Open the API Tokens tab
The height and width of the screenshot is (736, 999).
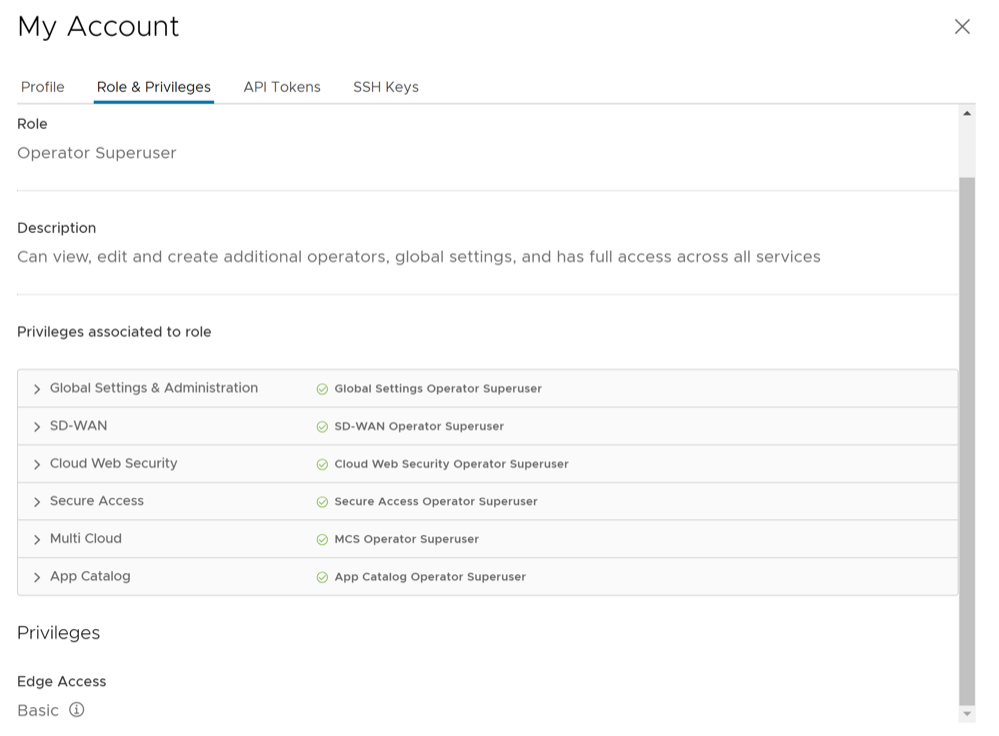pos(282,87)
